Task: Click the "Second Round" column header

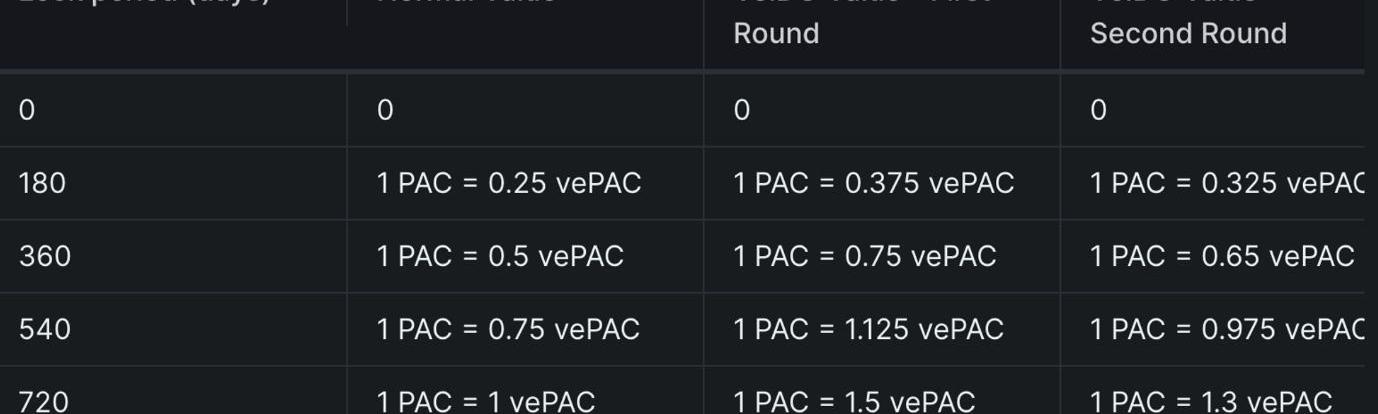Action: coord(1188,33)
